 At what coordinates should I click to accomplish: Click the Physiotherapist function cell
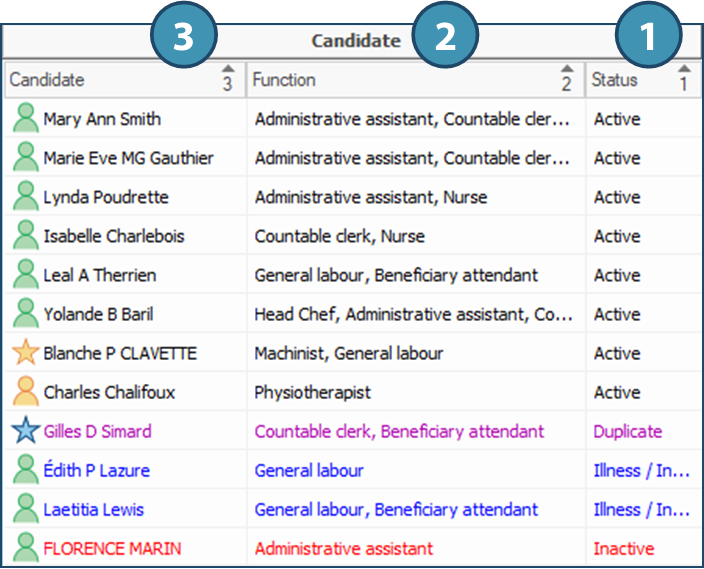(313, 392)
